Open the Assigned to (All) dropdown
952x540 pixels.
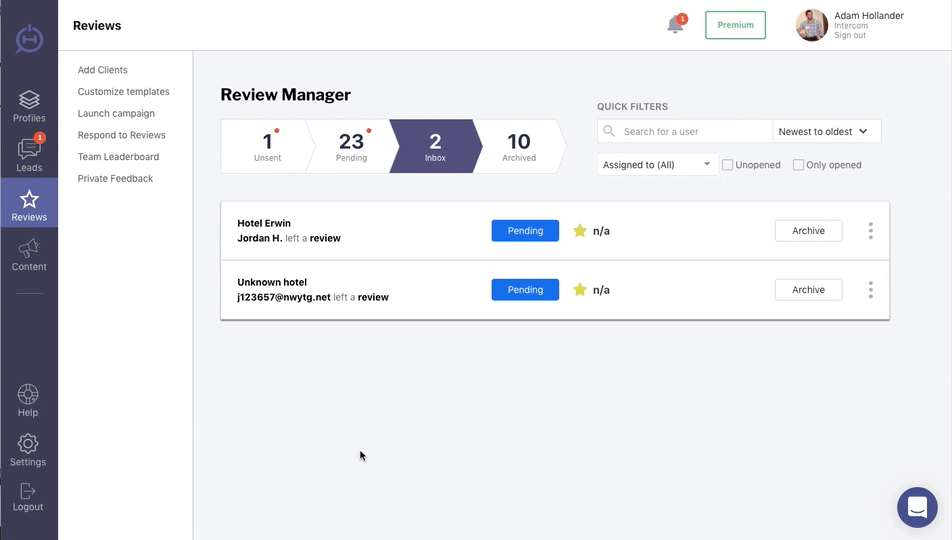point(658,165)
